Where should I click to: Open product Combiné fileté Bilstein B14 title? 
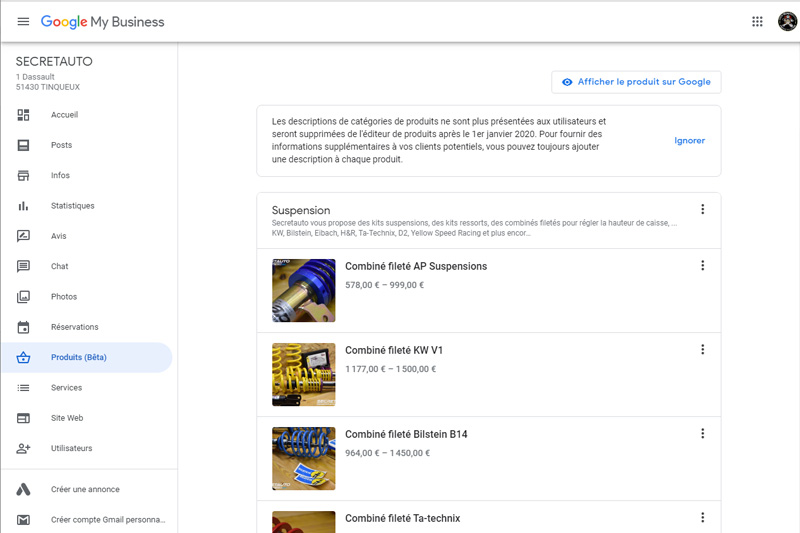tap(406, 434)
